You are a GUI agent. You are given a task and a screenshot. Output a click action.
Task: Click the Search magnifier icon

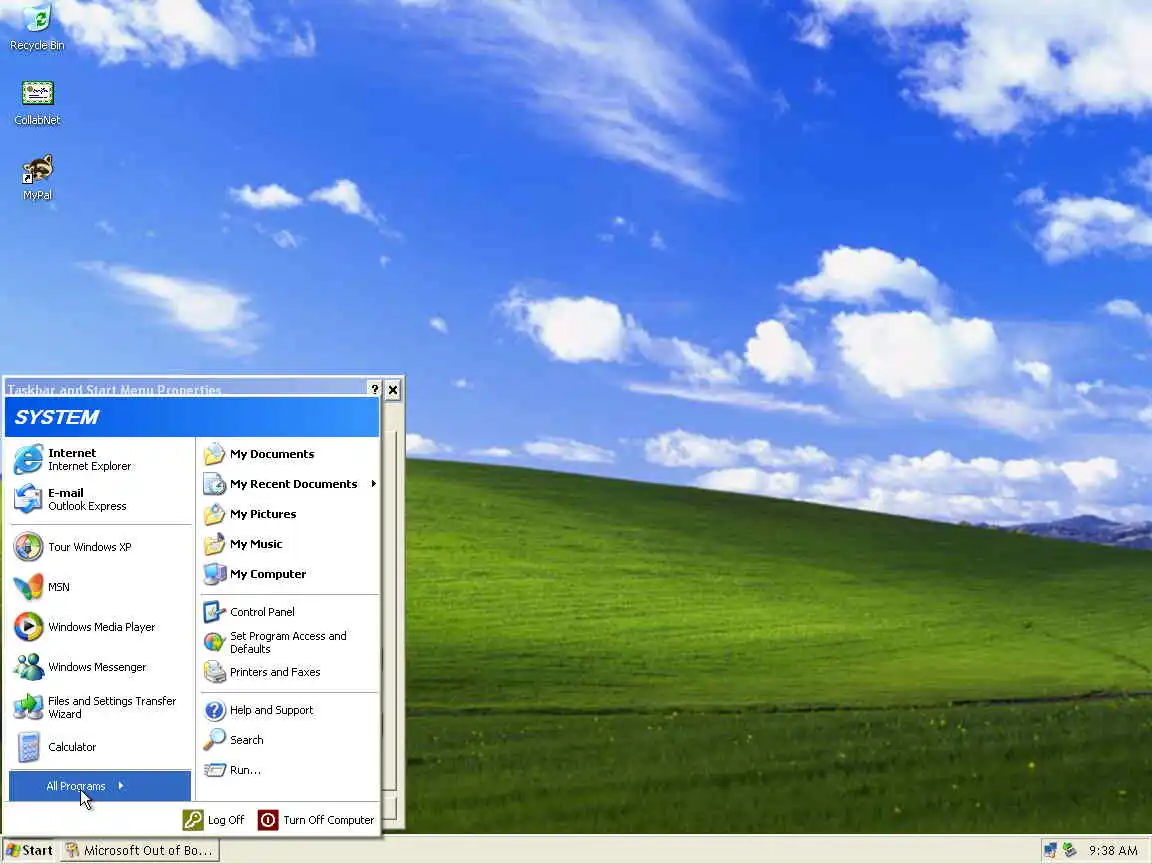(214, 740)
